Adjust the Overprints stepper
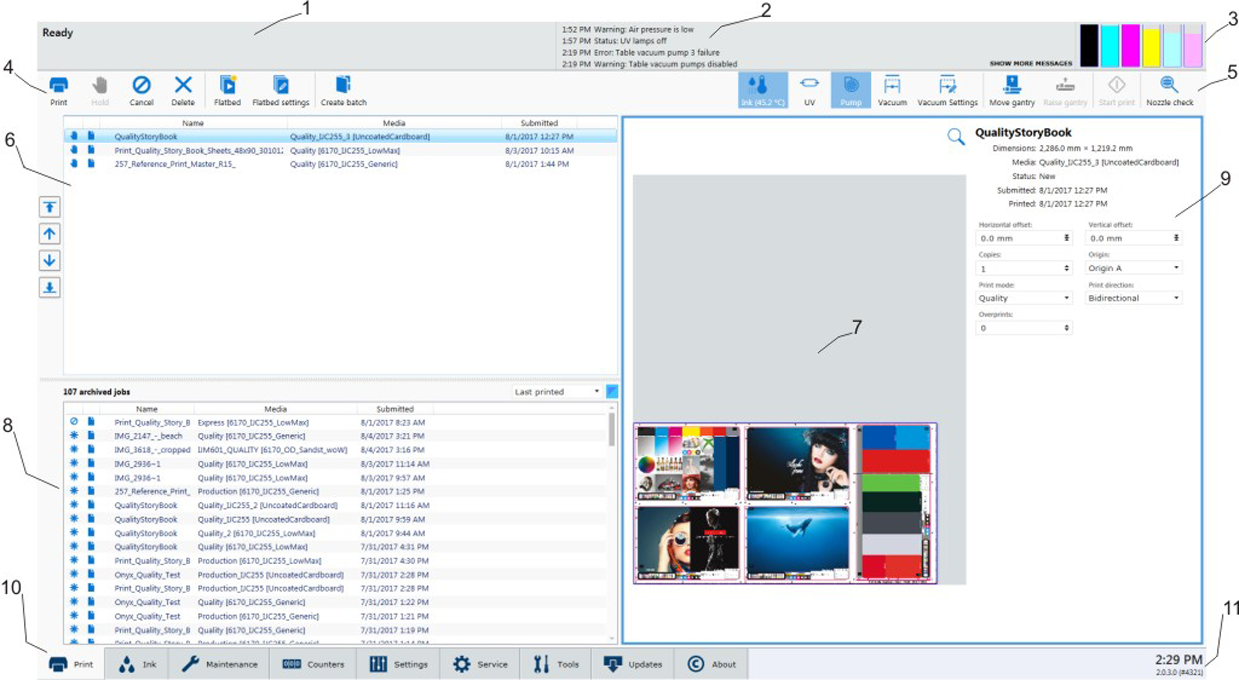Image resolution: width=1239 pixels, height=680 pixels. 1066,328
